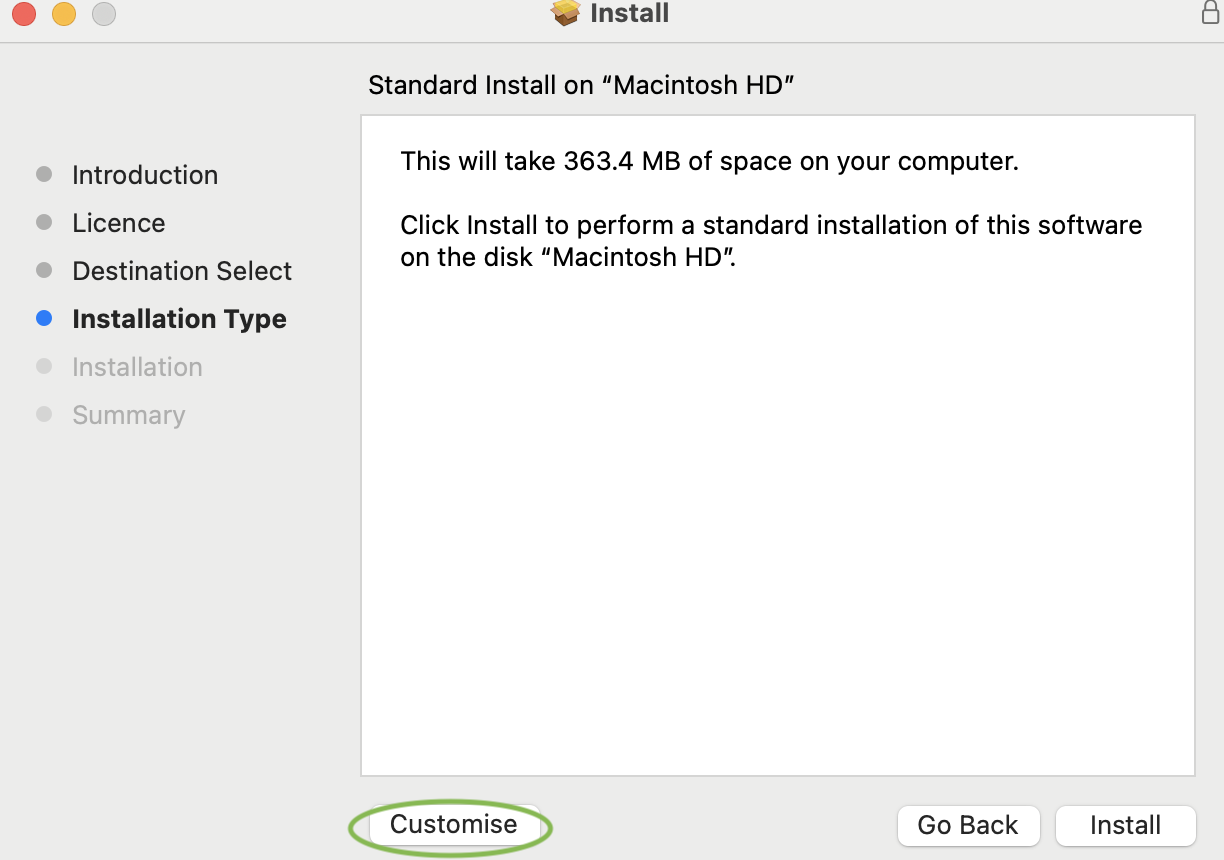Image resolution: width=1224 pixels, height=860 pixels.
Task: Click the package box icon in title
Action: coord(566,13)
